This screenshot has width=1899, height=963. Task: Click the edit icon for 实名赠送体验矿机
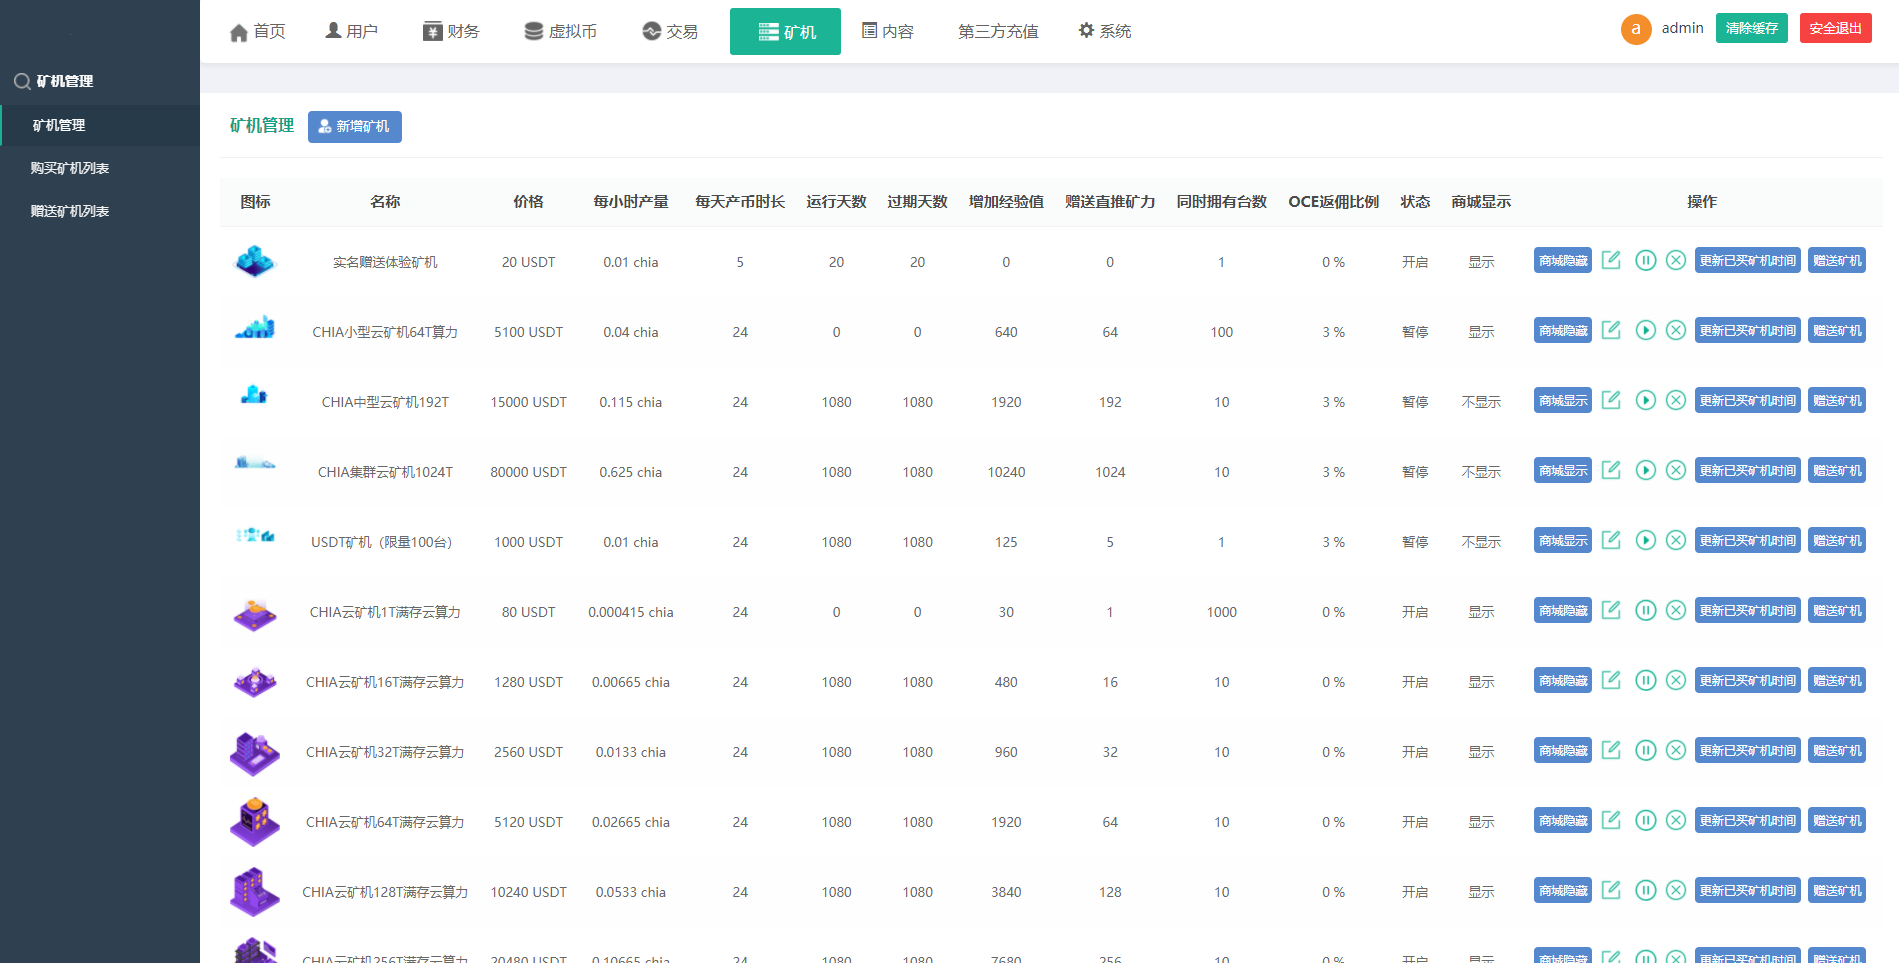pos(1611,260)
